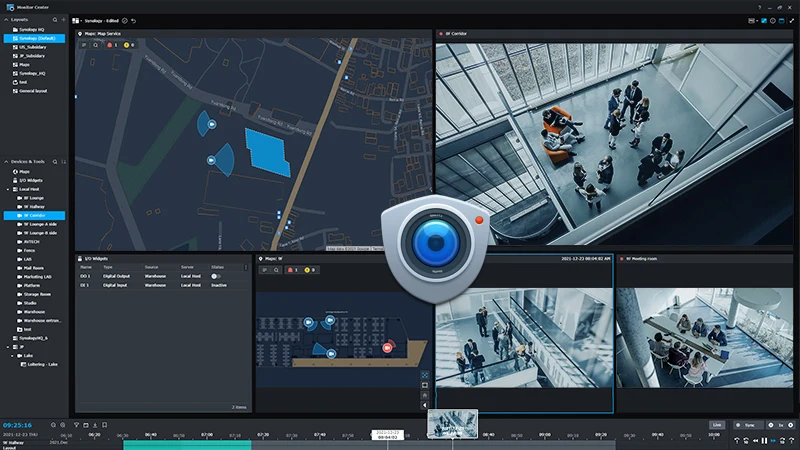This screenshot has height=450, width=800.
Task: Open the Devices & Tools sort/options icon
Action: pyautogui.click(x=63, y=162)
